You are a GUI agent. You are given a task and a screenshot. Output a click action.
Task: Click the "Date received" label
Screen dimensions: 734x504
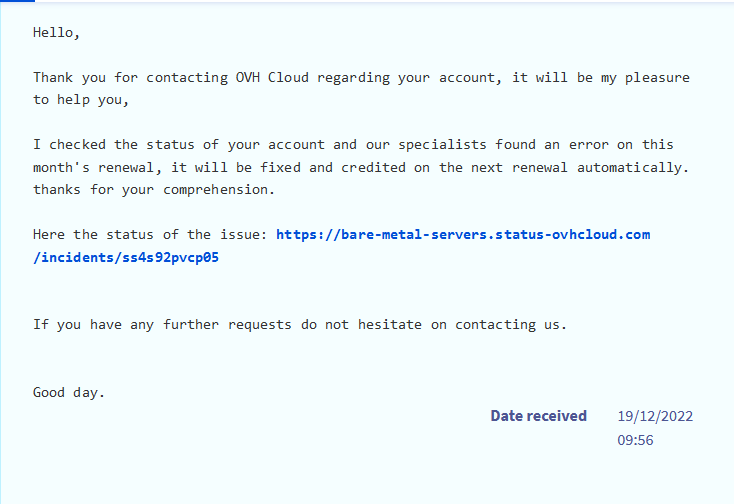coord(538,416)
